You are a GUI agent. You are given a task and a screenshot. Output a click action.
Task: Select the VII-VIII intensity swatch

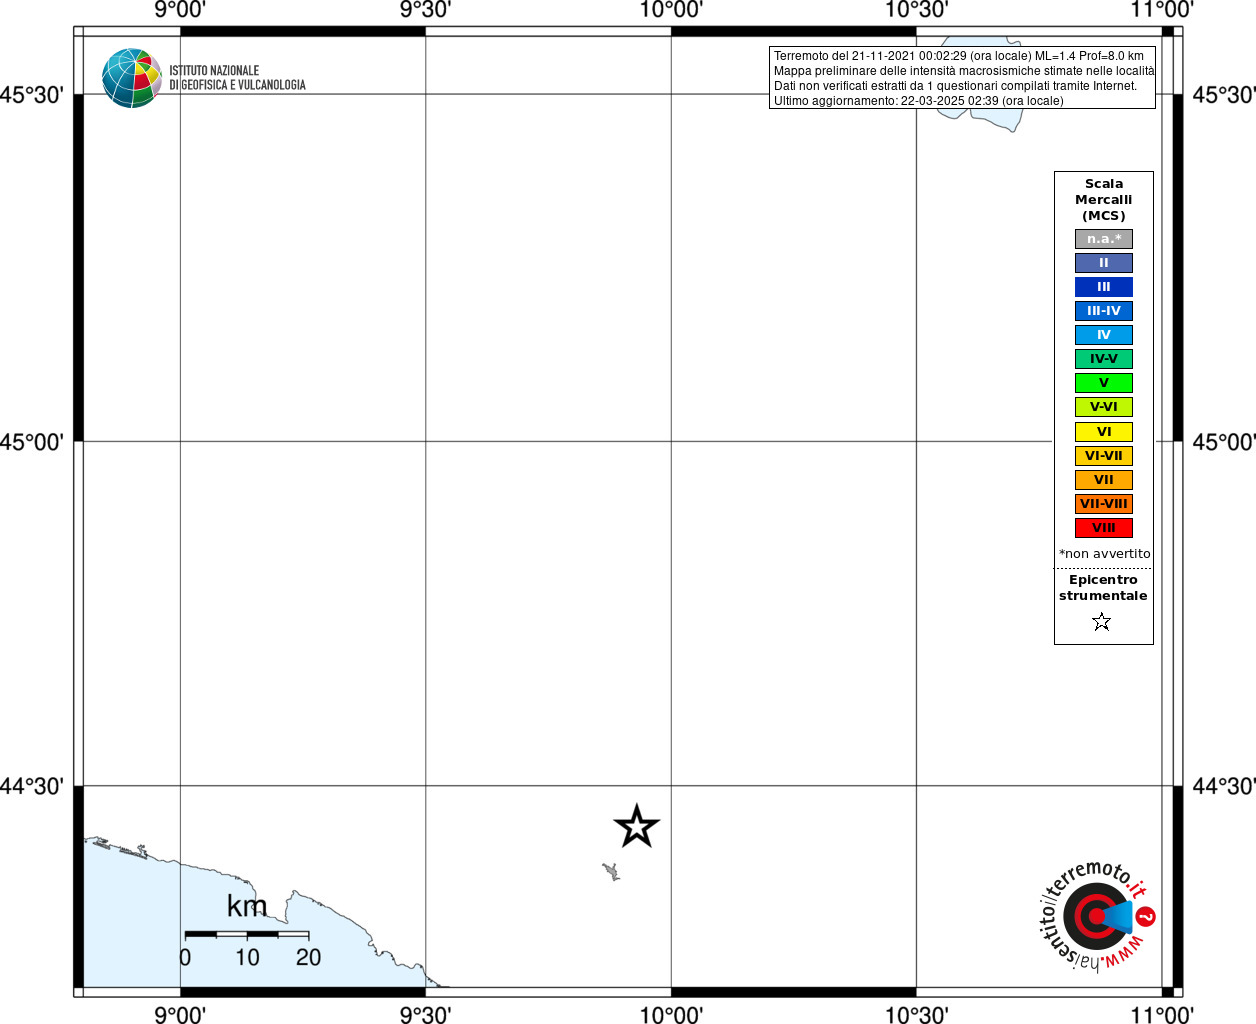point(1104,504)
